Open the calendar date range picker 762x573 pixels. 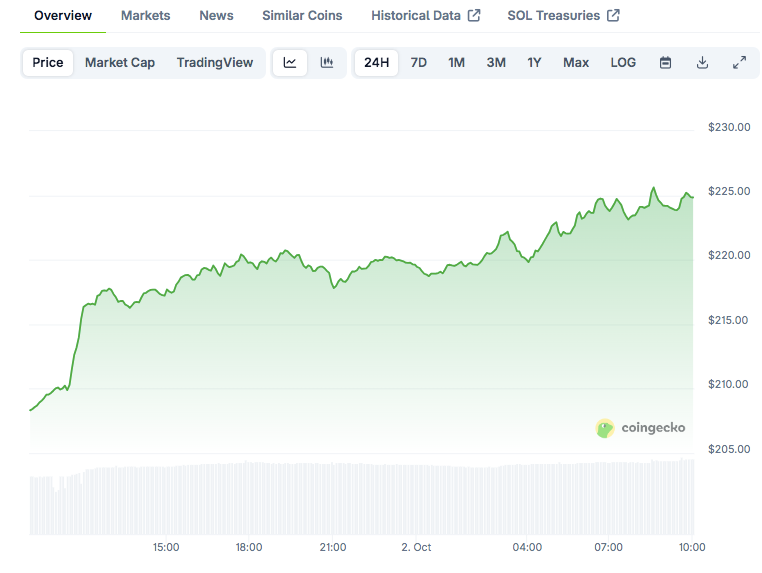665,62
